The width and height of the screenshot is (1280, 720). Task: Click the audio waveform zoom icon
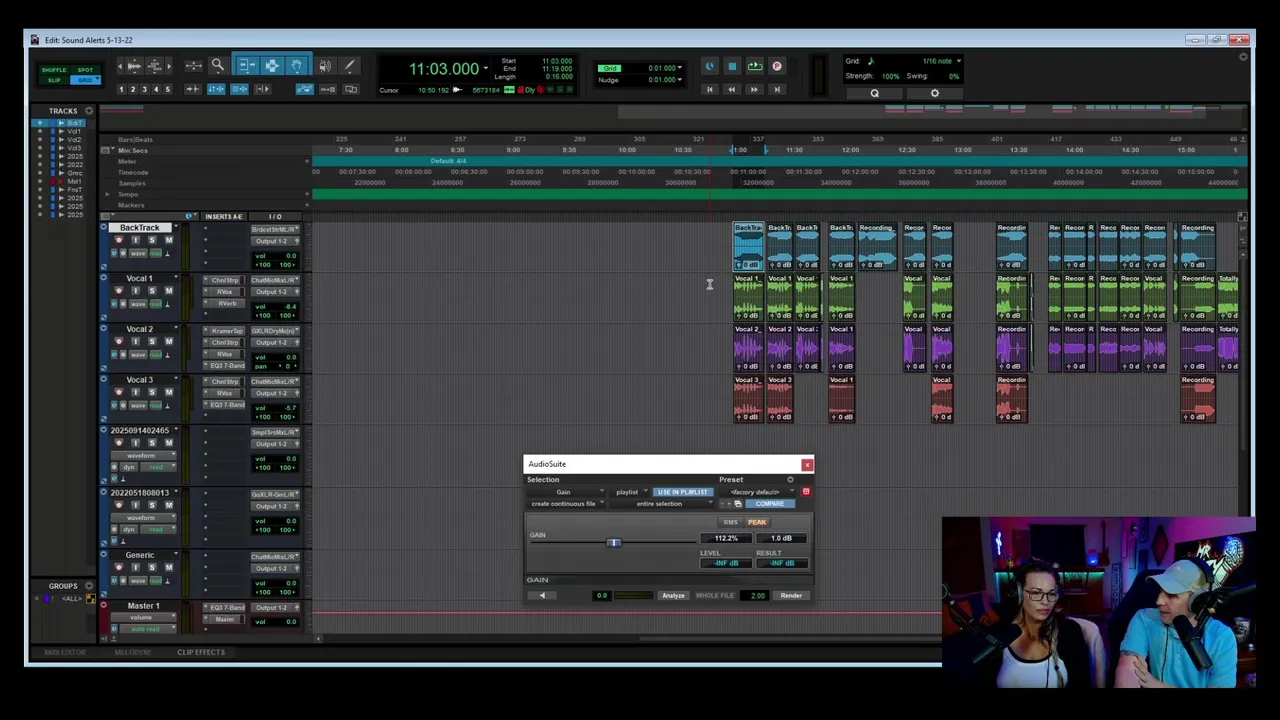point(134,66)
